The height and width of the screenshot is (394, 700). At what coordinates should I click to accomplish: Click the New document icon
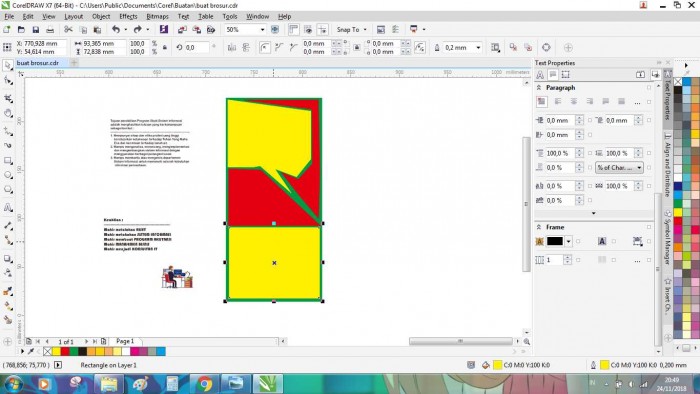point(7,29)
